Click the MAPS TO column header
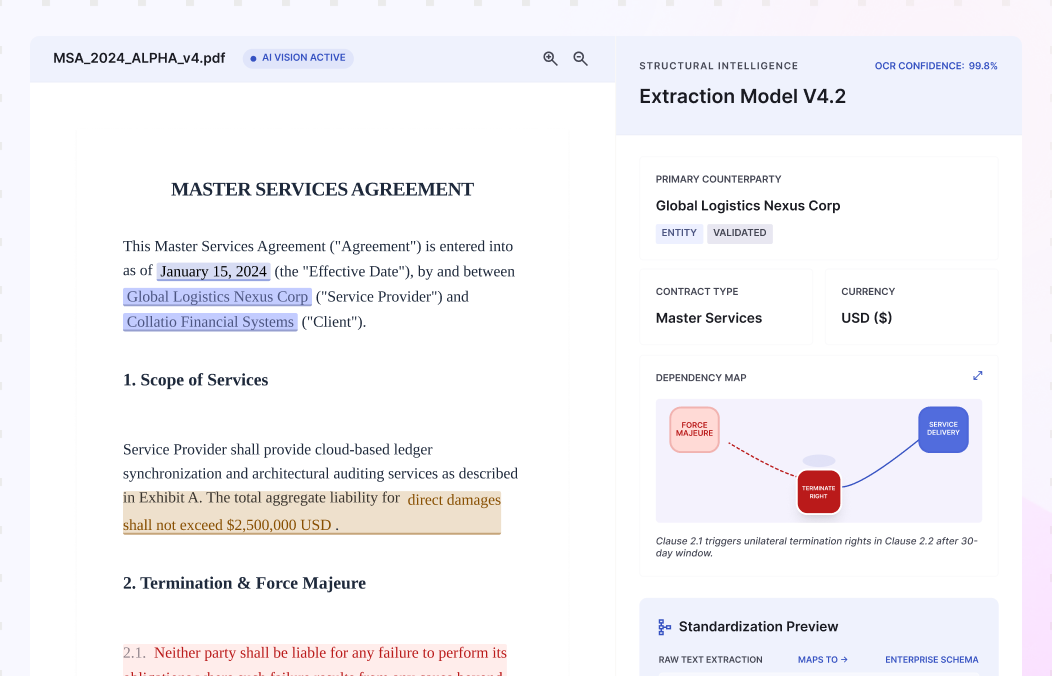This screenshot has height=676, width=1052. [823, 660]
